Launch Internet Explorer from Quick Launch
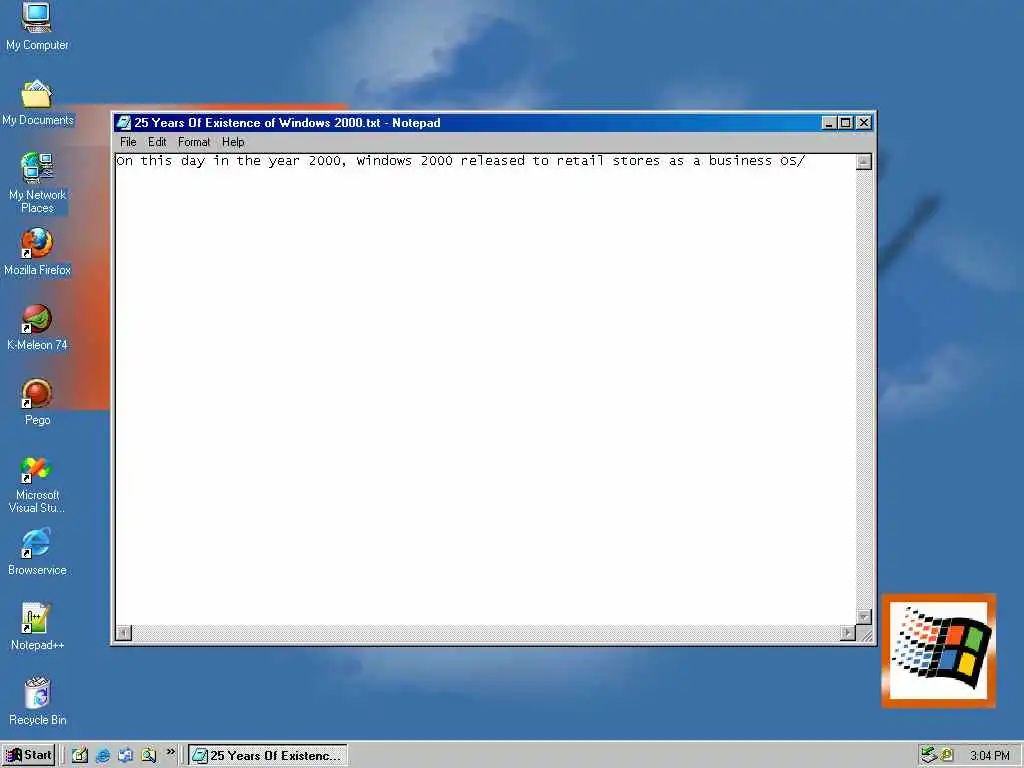The width and height of the screenshot is (1024, 768). [x=103, y=756]
